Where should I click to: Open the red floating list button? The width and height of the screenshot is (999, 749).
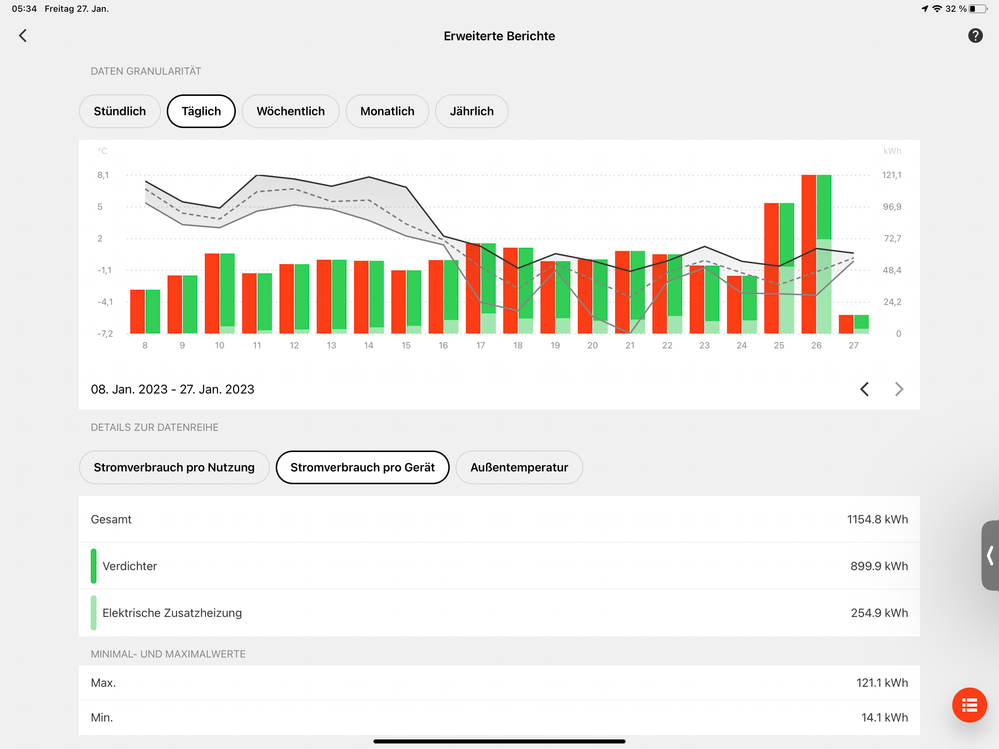pyautogui.click(x=968, y=705)
